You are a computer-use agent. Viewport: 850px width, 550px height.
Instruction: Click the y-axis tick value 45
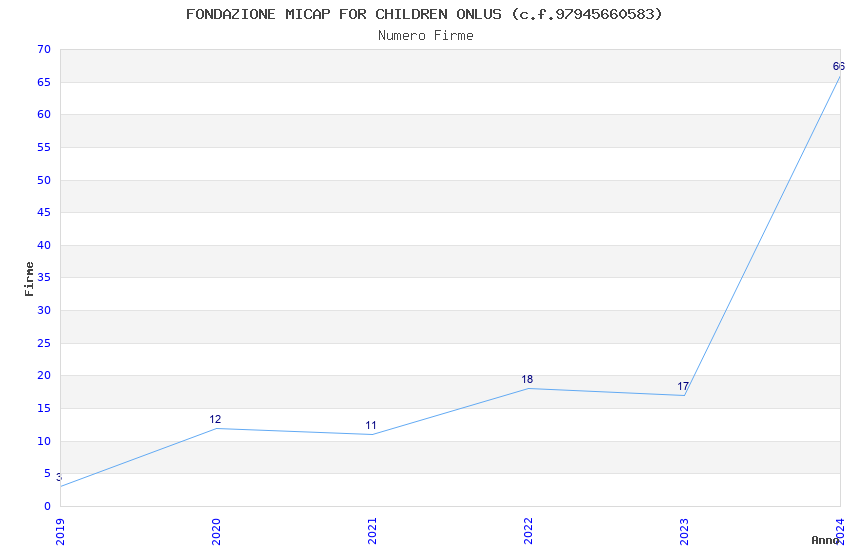44,212
